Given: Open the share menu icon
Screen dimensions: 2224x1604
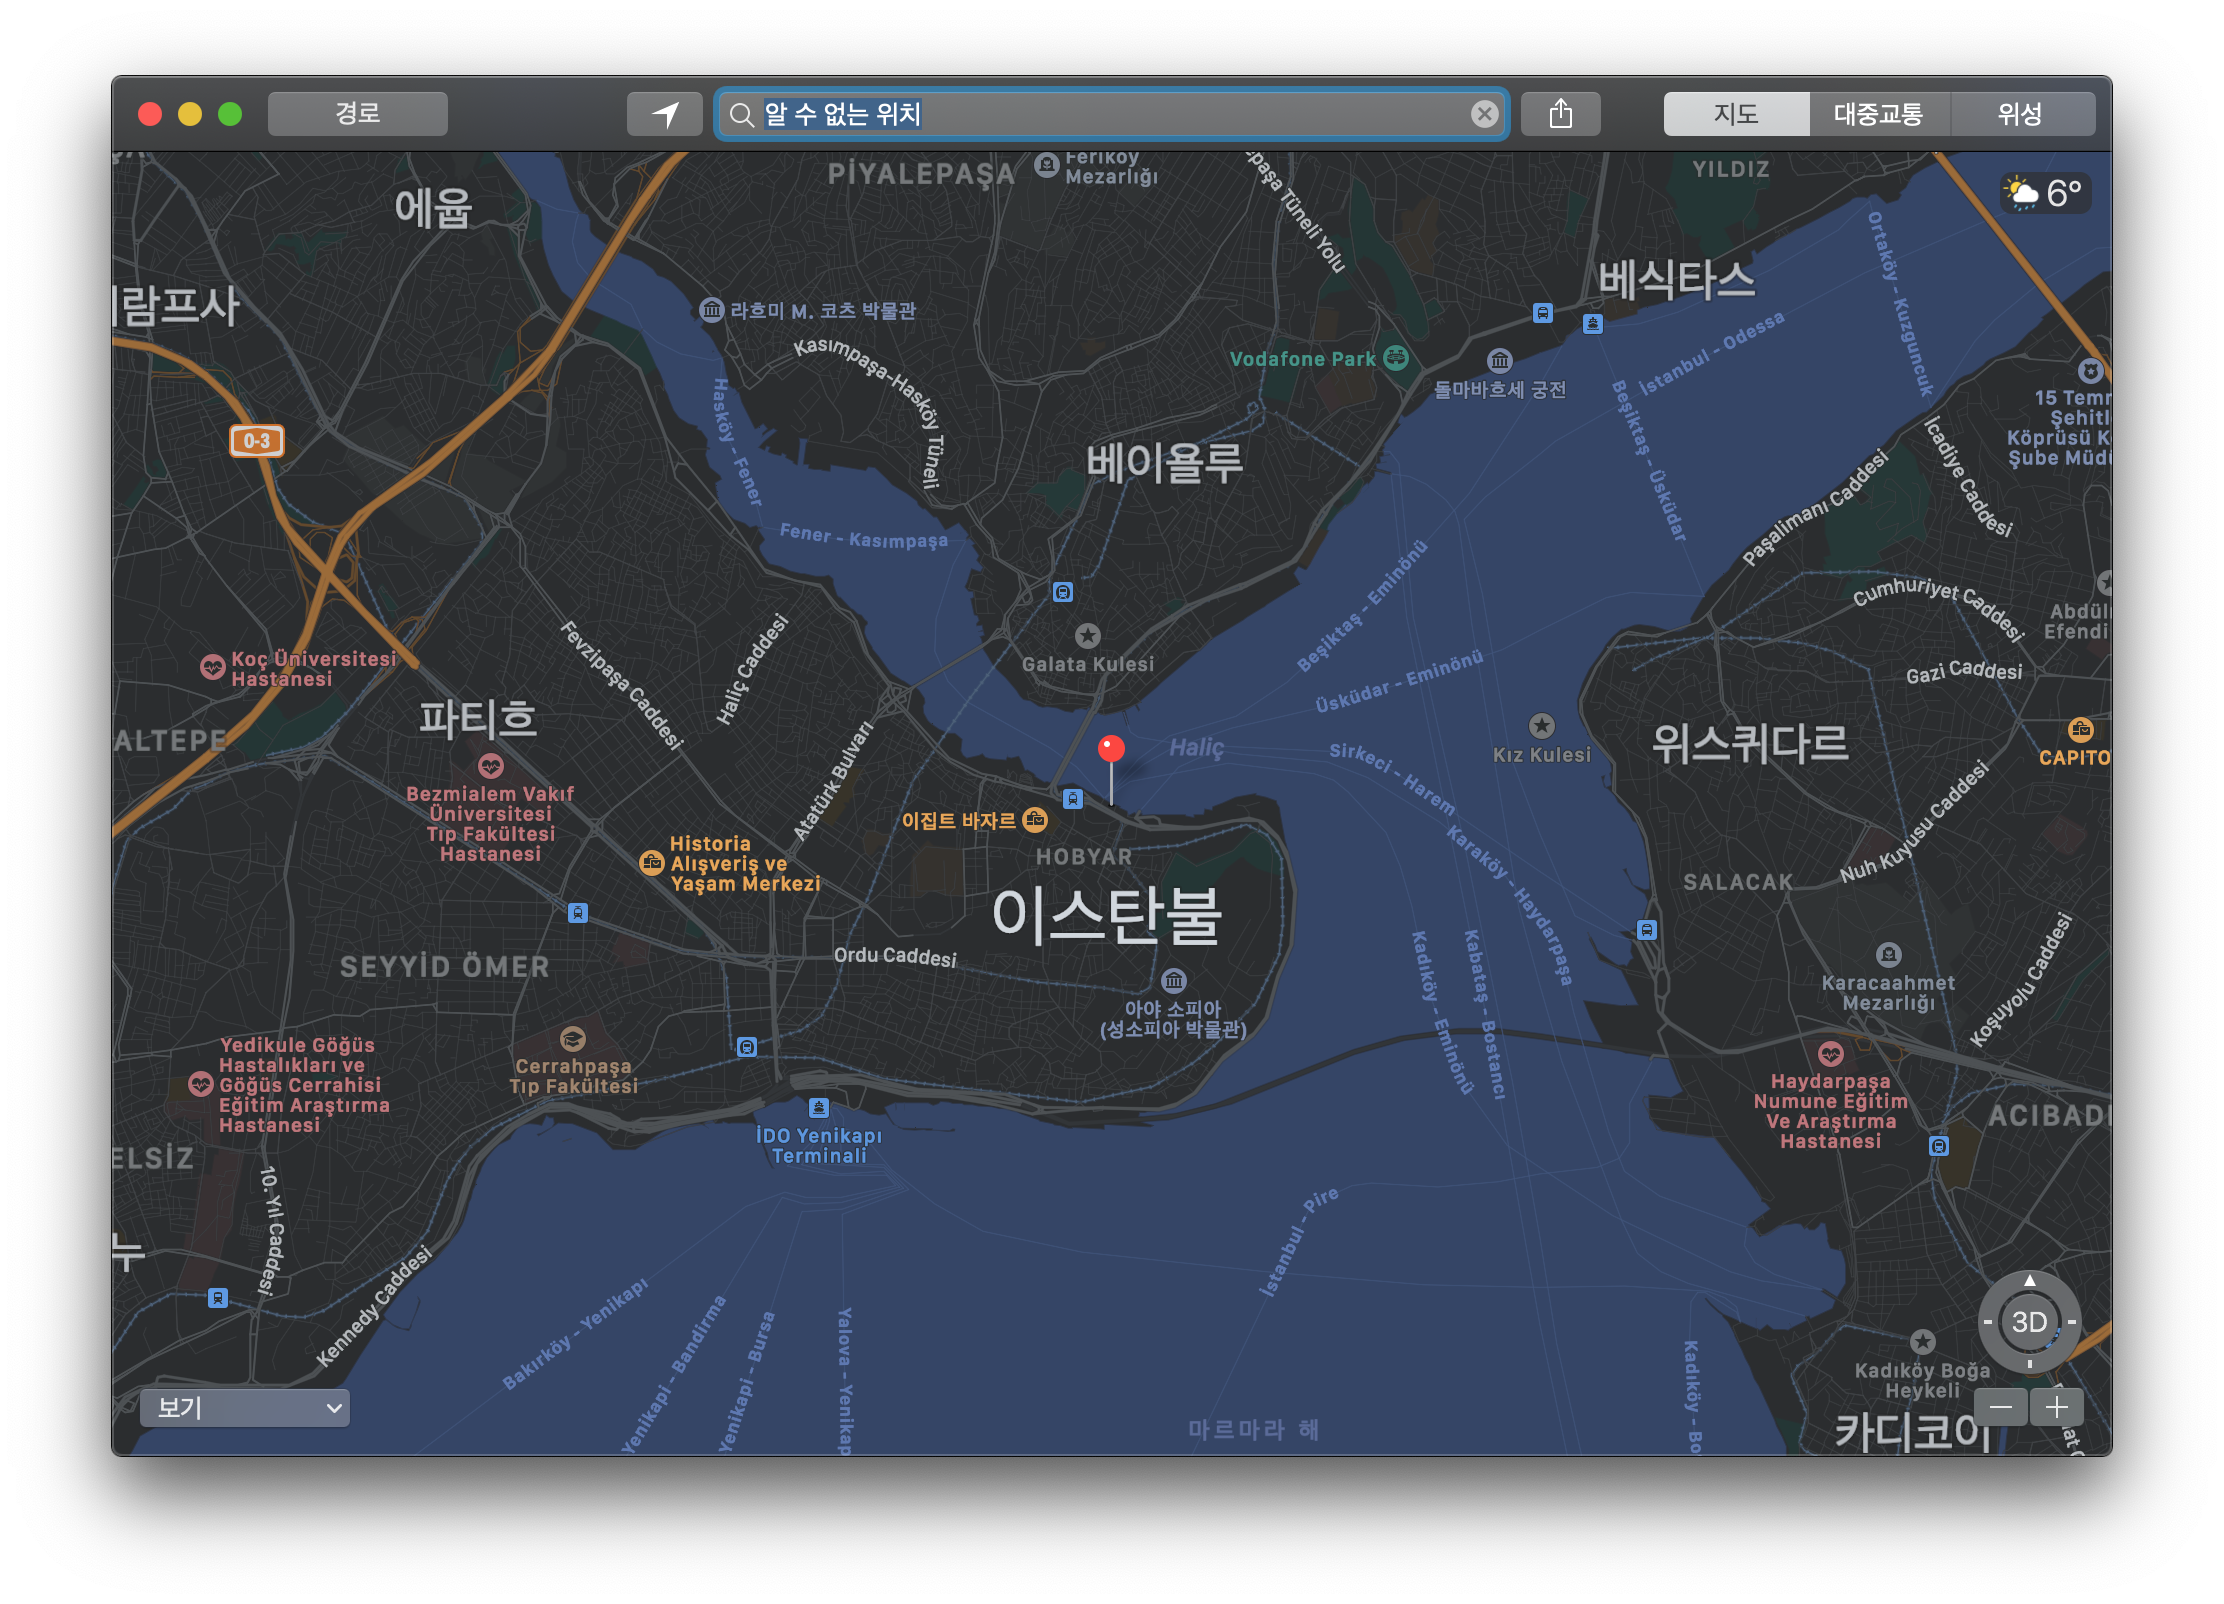Looking at the screenshot, I should pos(1560,114).
